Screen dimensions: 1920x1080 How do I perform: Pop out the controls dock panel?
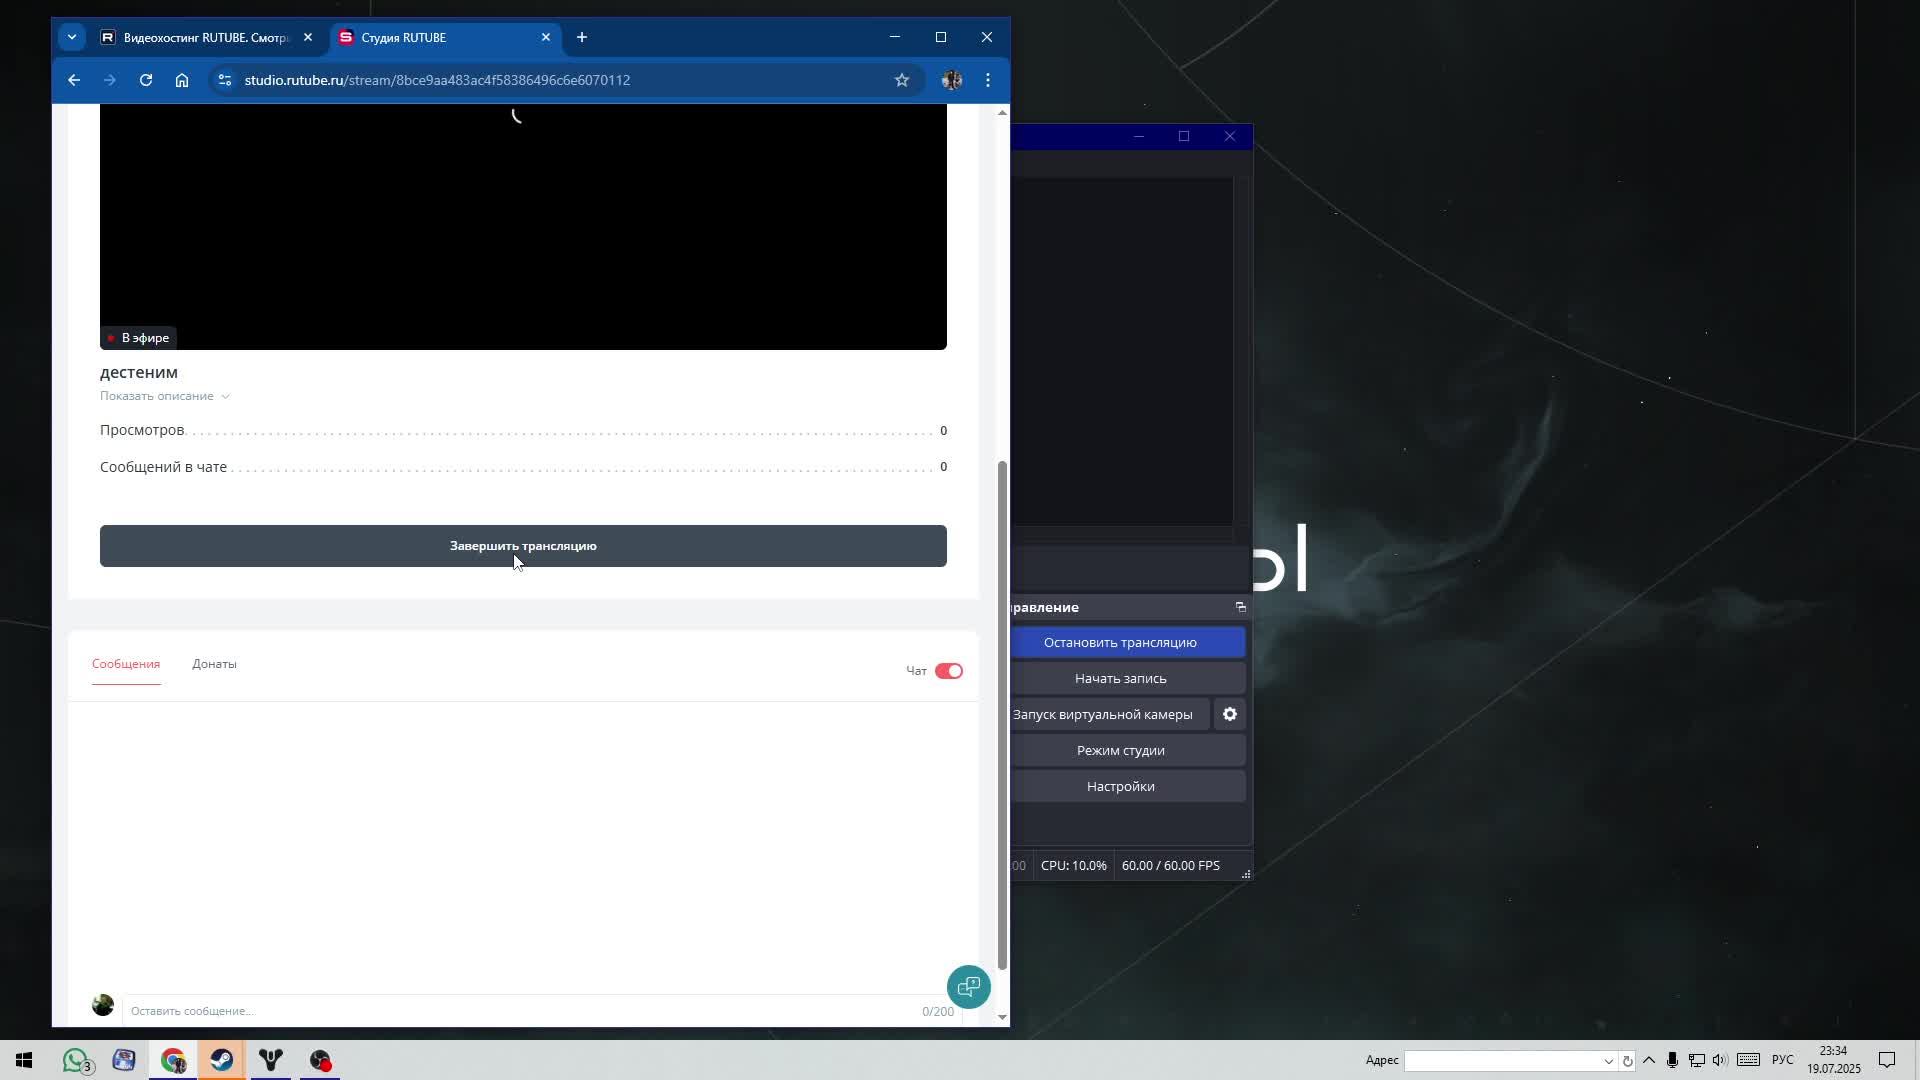pyautogui.click(x=1241, y=607)
